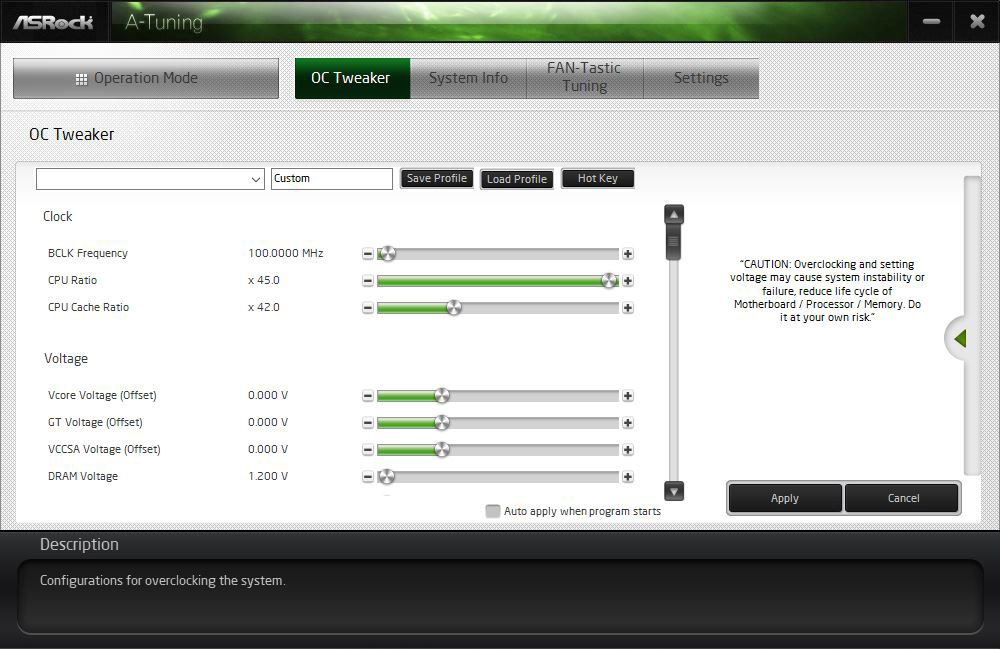Decrease BCLK Frequency with minus button

click(x=367, y=254)
